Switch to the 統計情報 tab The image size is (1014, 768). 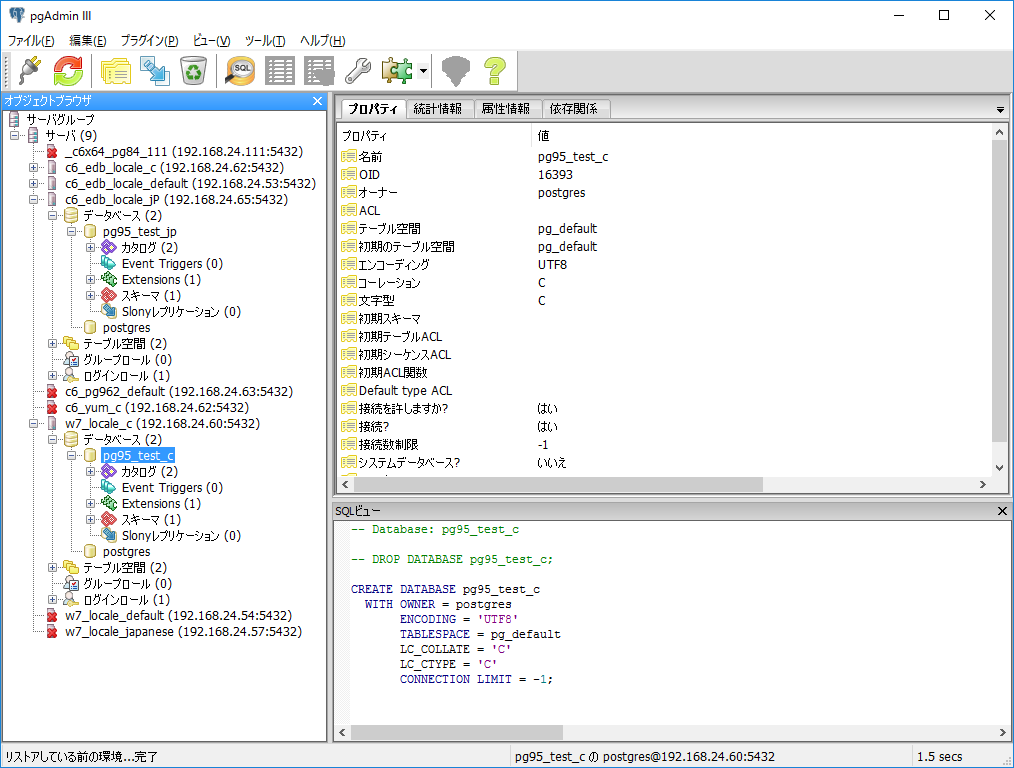coord(437,108)
